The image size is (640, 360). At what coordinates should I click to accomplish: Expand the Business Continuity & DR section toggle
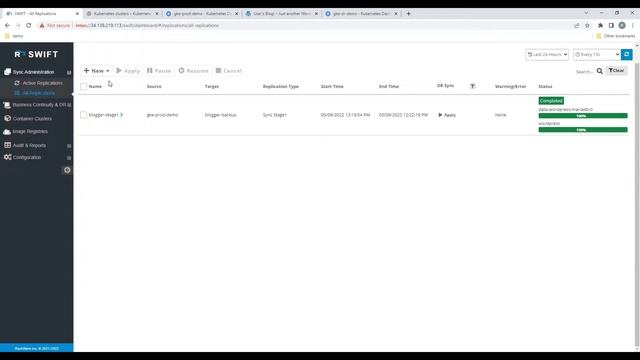(69, 105)
